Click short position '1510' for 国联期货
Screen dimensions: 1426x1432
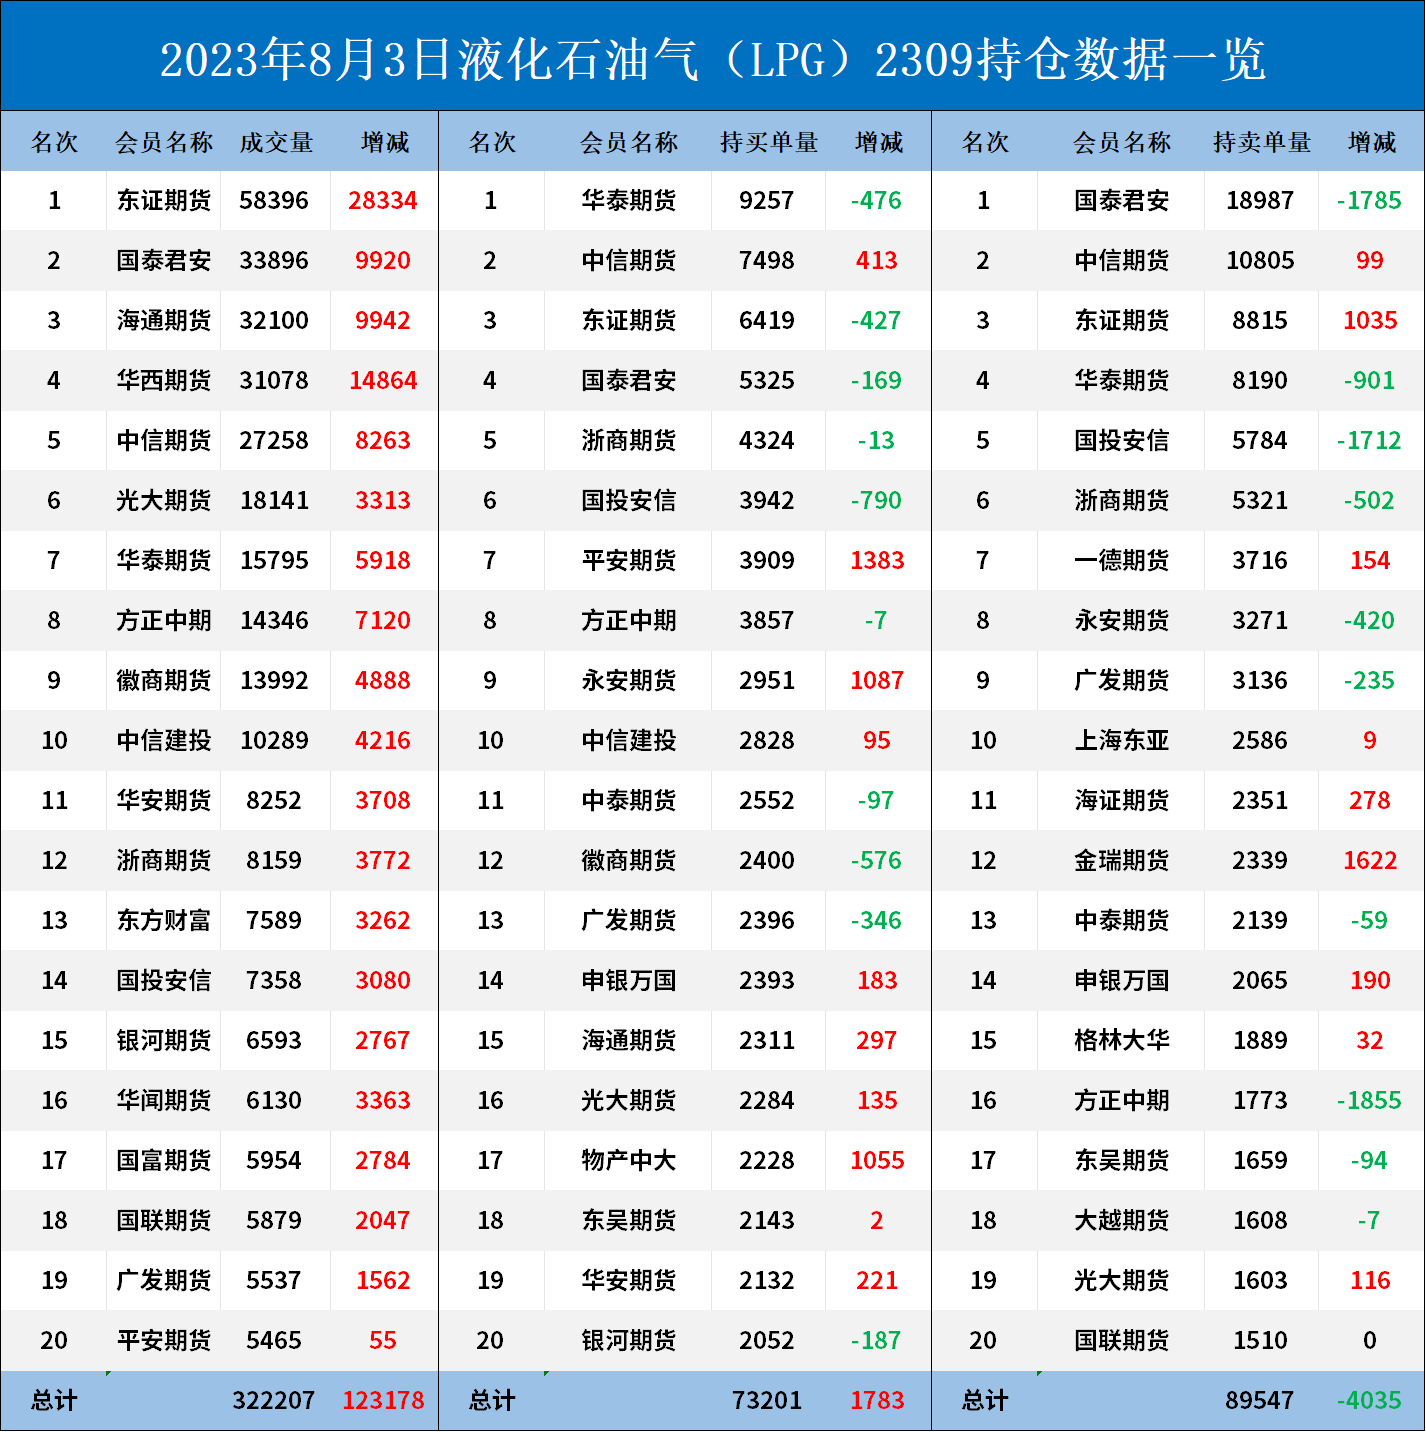[1260, 1341]
